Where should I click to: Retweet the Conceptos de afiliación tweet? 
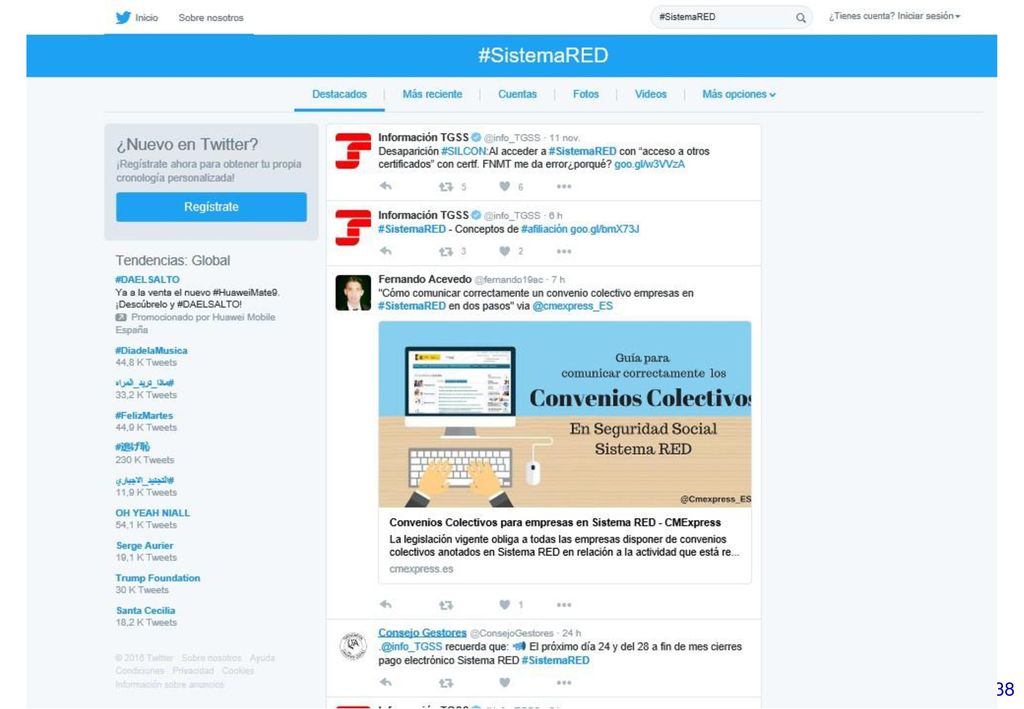click(x=446, y=251)
